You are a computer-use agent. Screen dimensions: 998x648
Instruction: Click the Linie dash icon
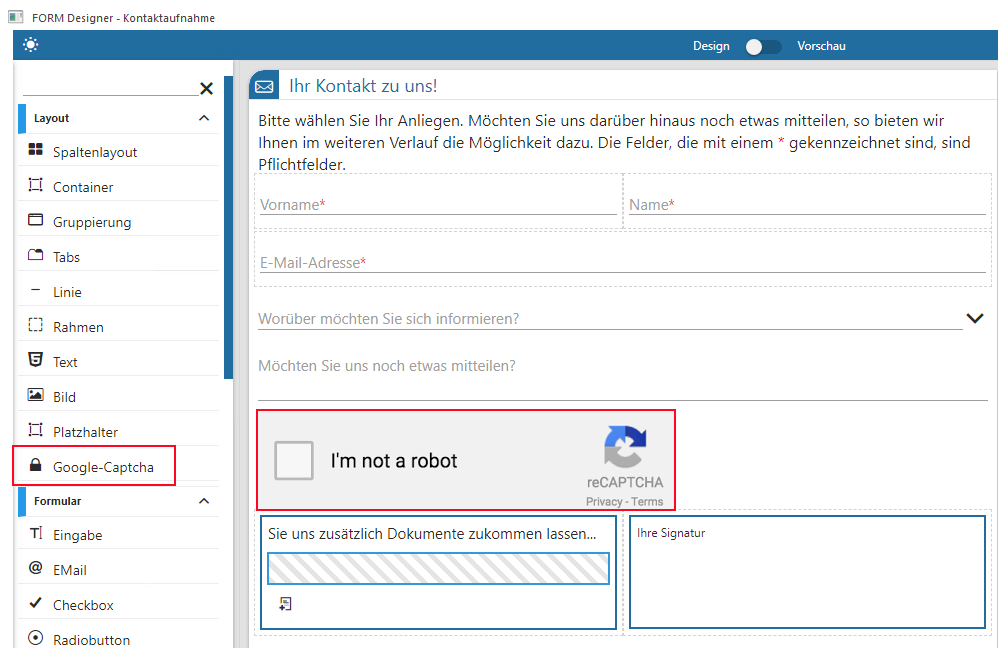pyautogui.click(x=36, y=290)
